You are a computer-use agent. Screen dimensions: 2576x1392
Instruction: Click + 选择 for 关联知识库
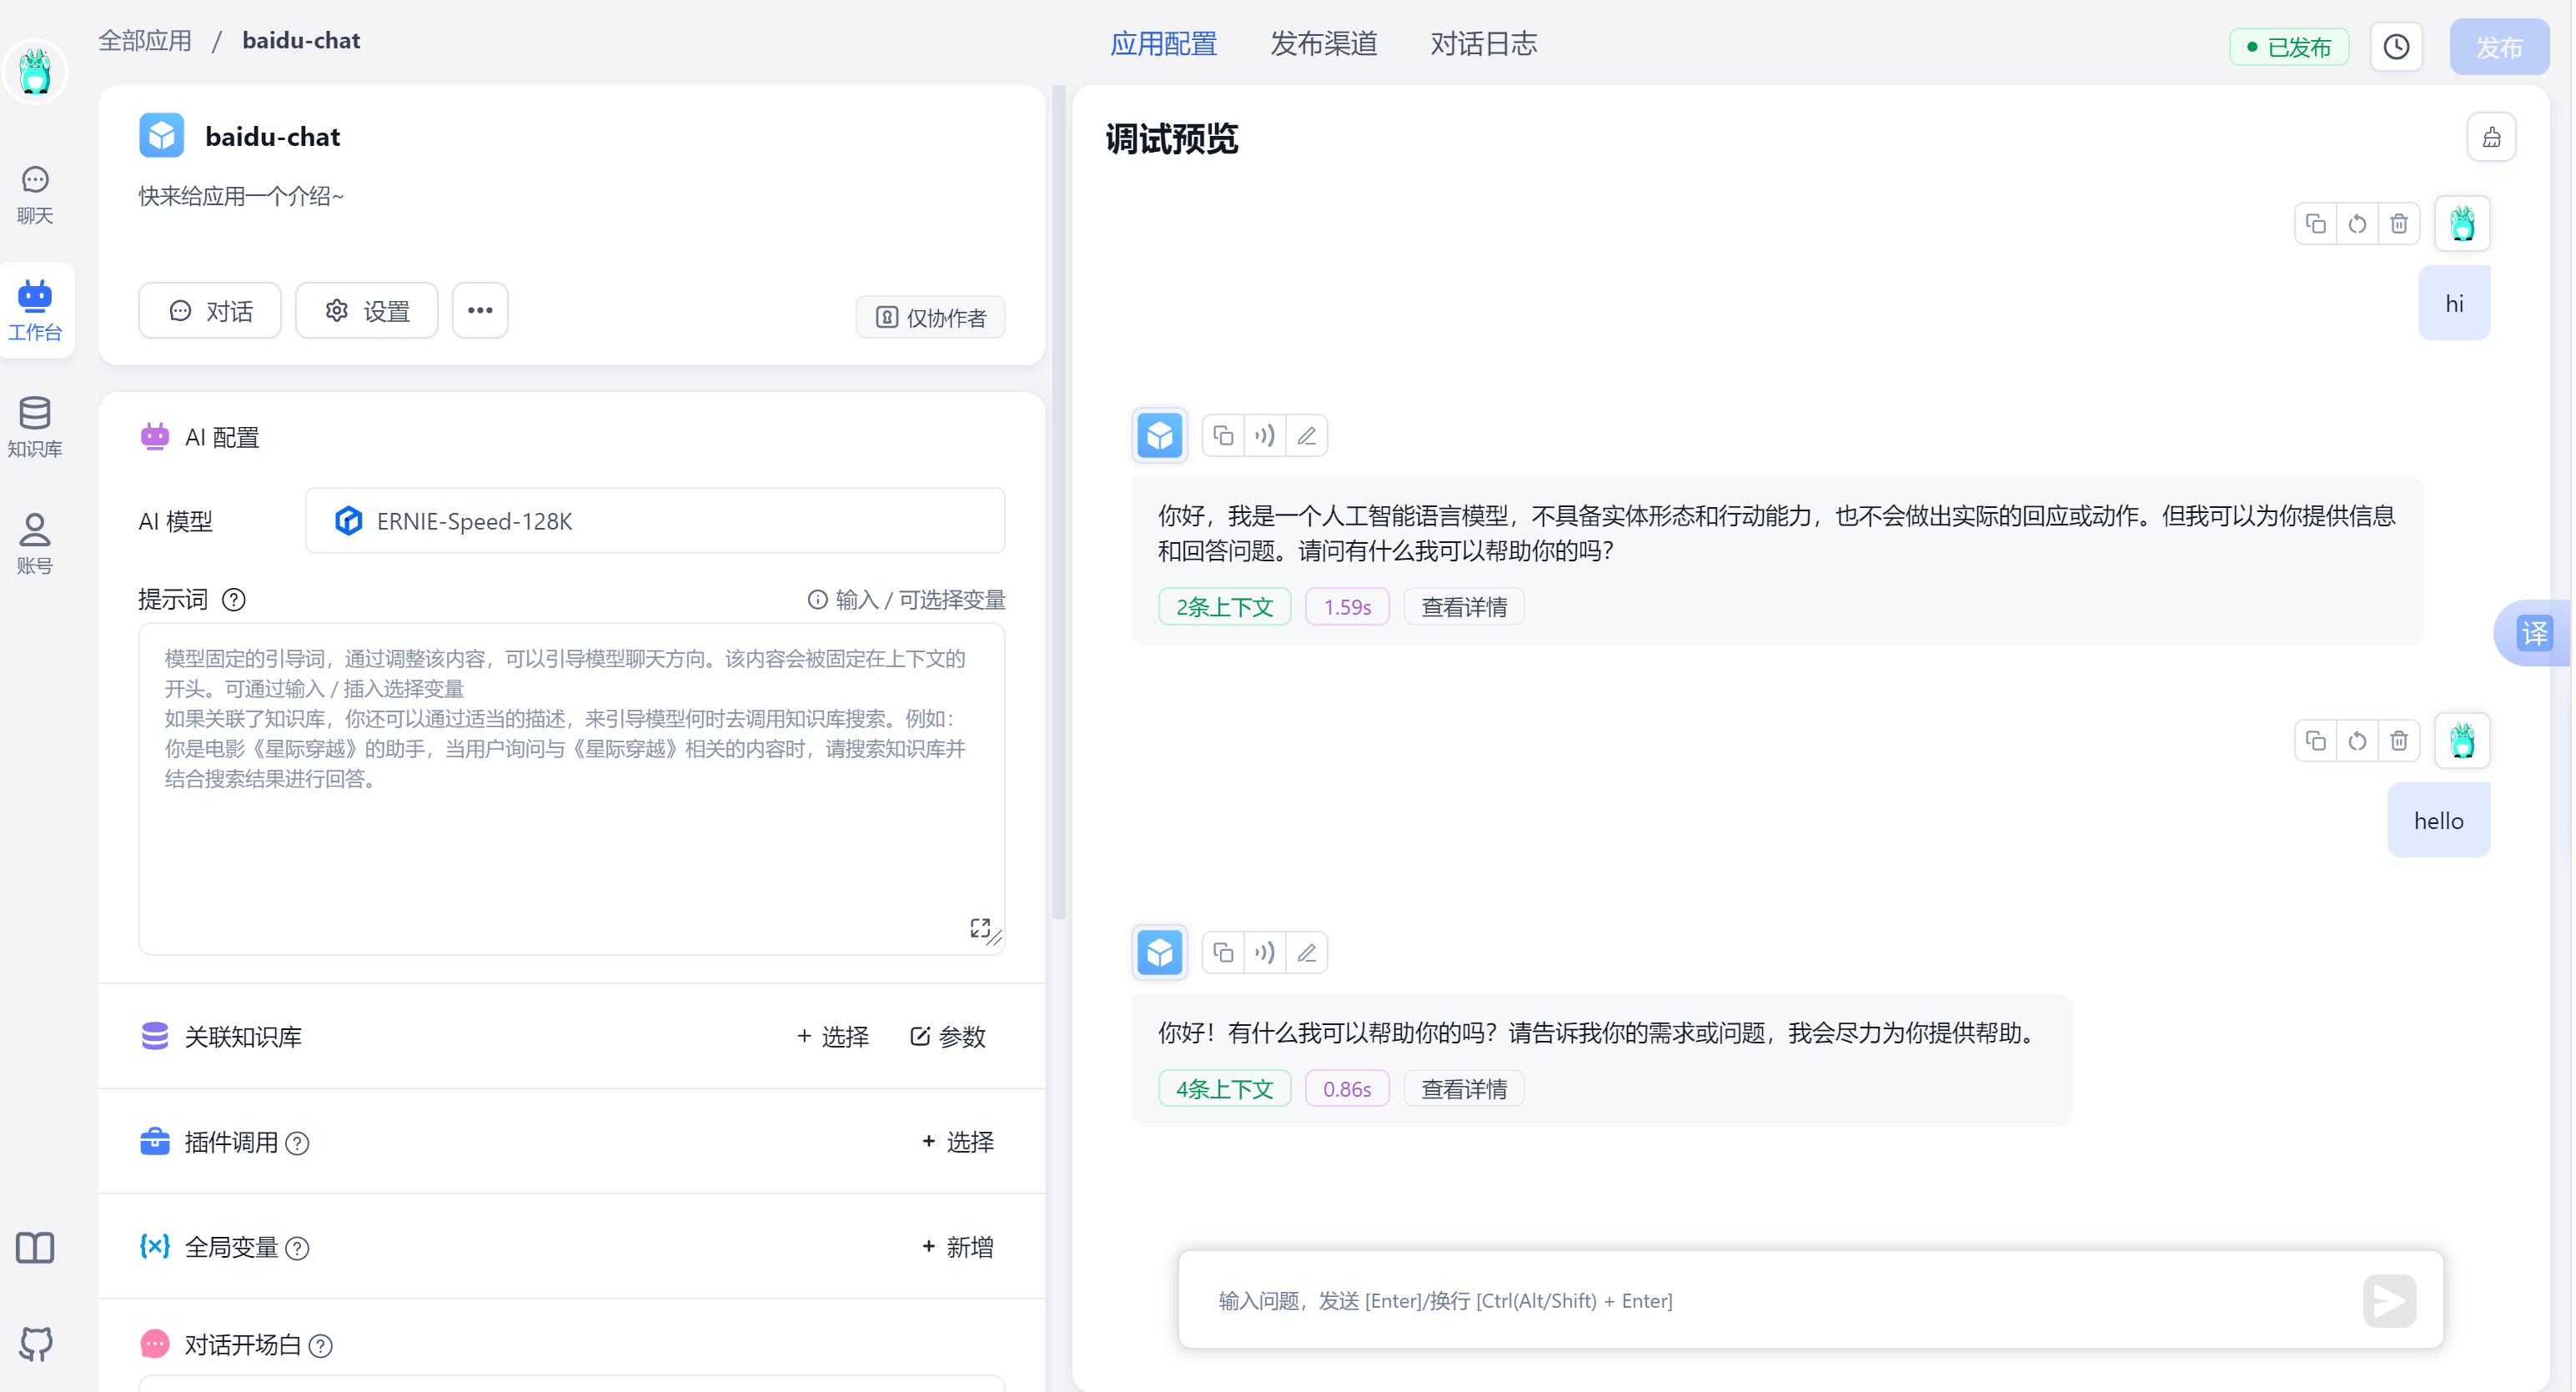832,1036
